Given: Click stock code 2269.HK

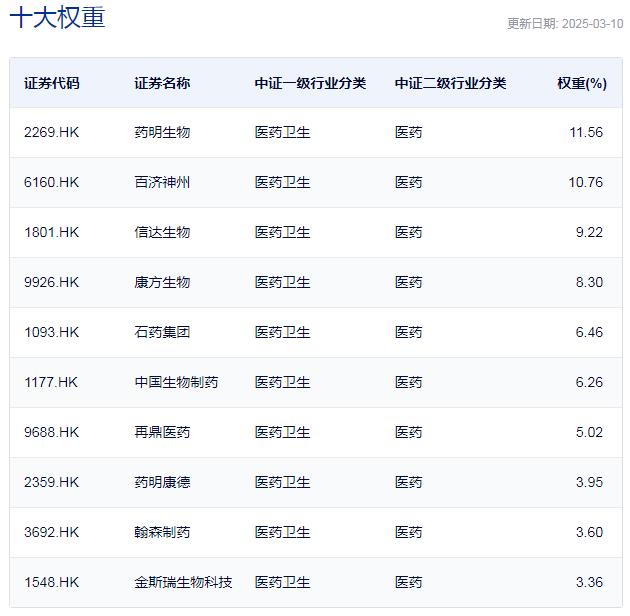Looking at the screenshot, I should (51, 132).
